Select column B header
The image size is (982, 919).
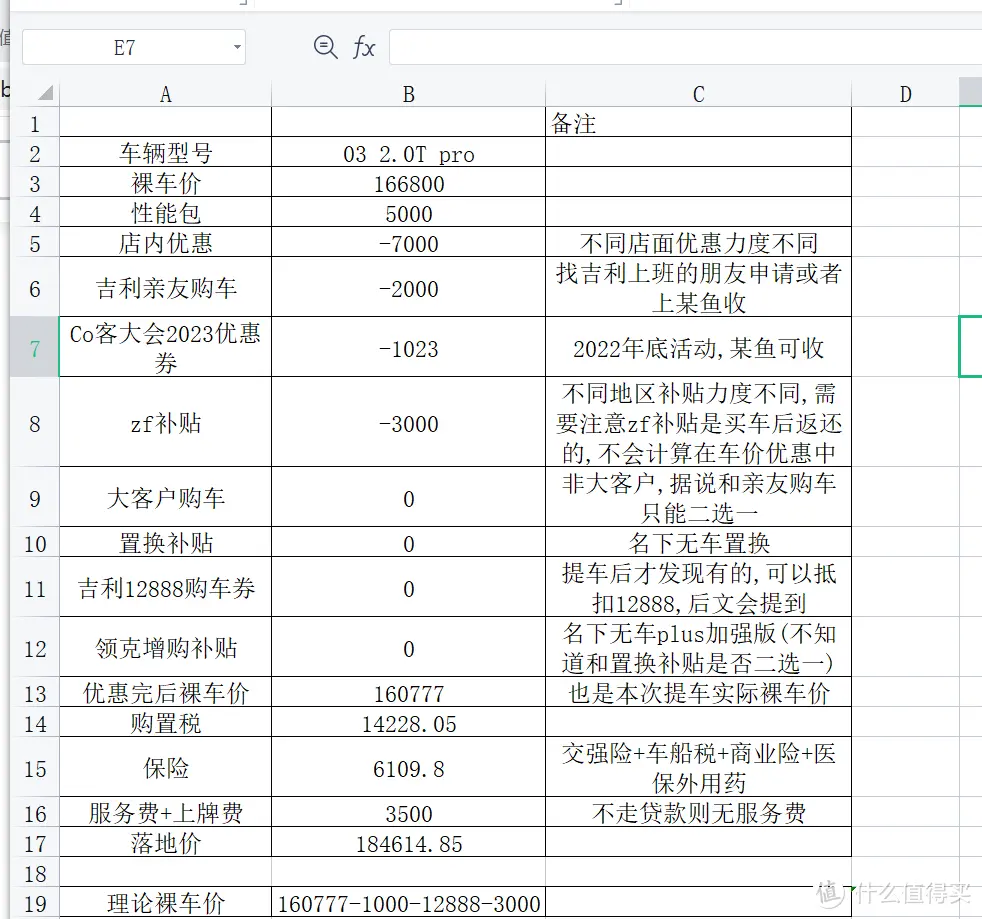tap(408, 94)
